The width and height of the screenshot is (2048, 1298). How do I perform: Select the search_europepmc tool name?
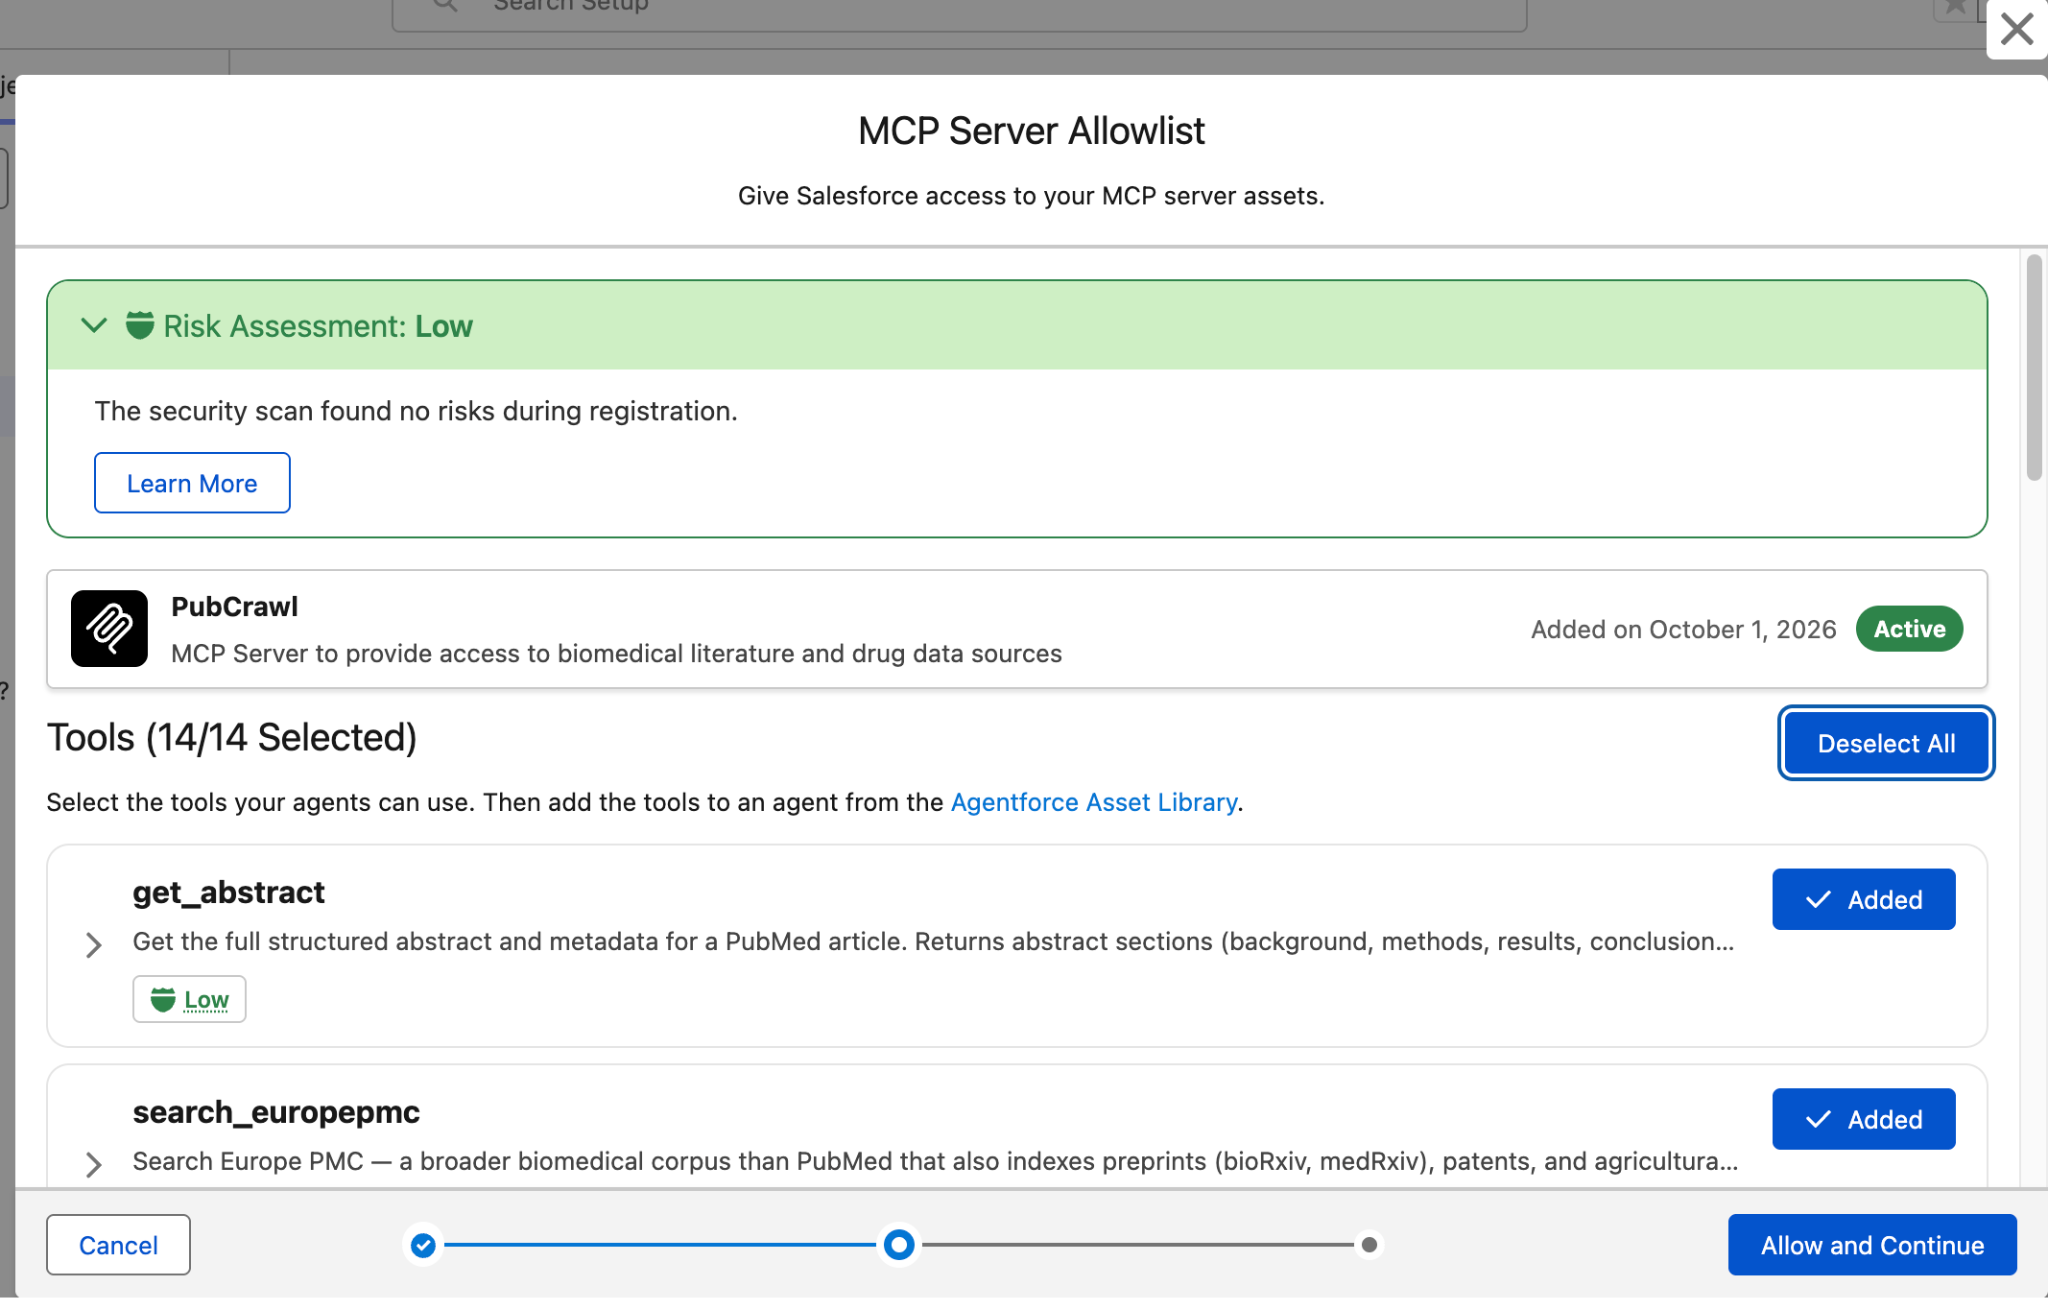pos(276,1112)
